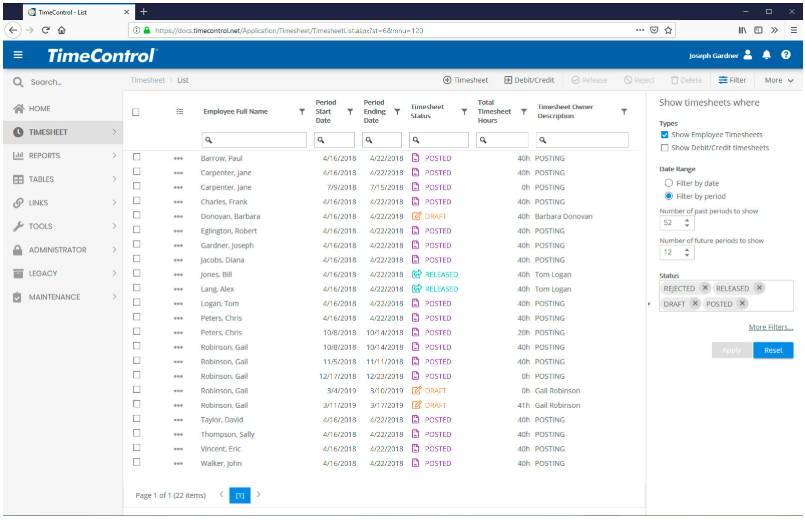
Task: Open the notifications bell
Action: 766,55
